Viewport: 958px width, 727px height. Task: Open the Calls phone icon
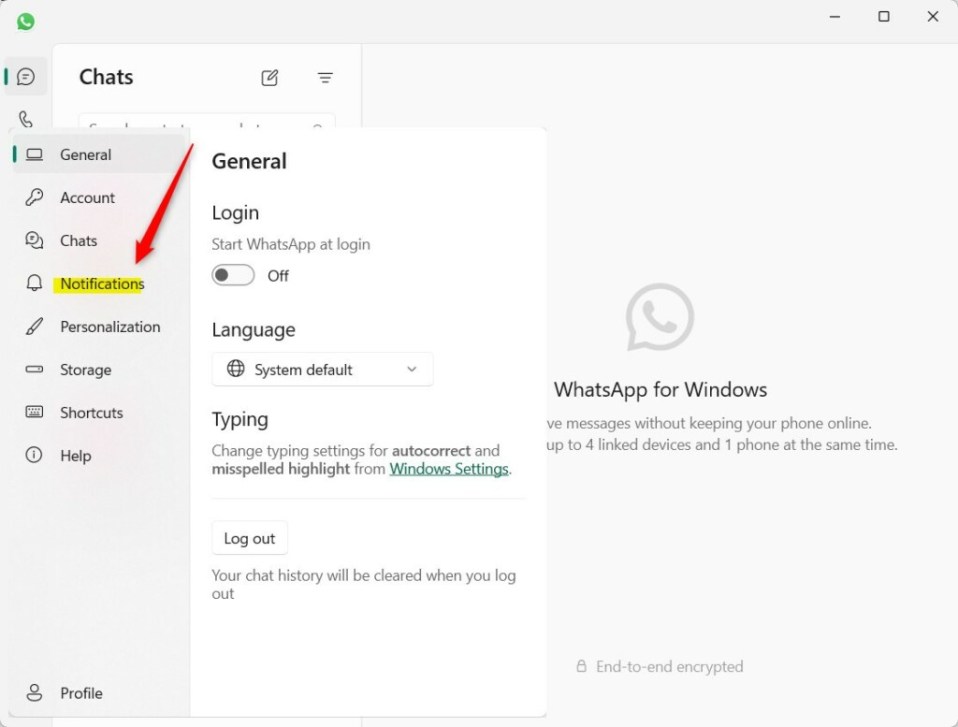pos(26,119)
